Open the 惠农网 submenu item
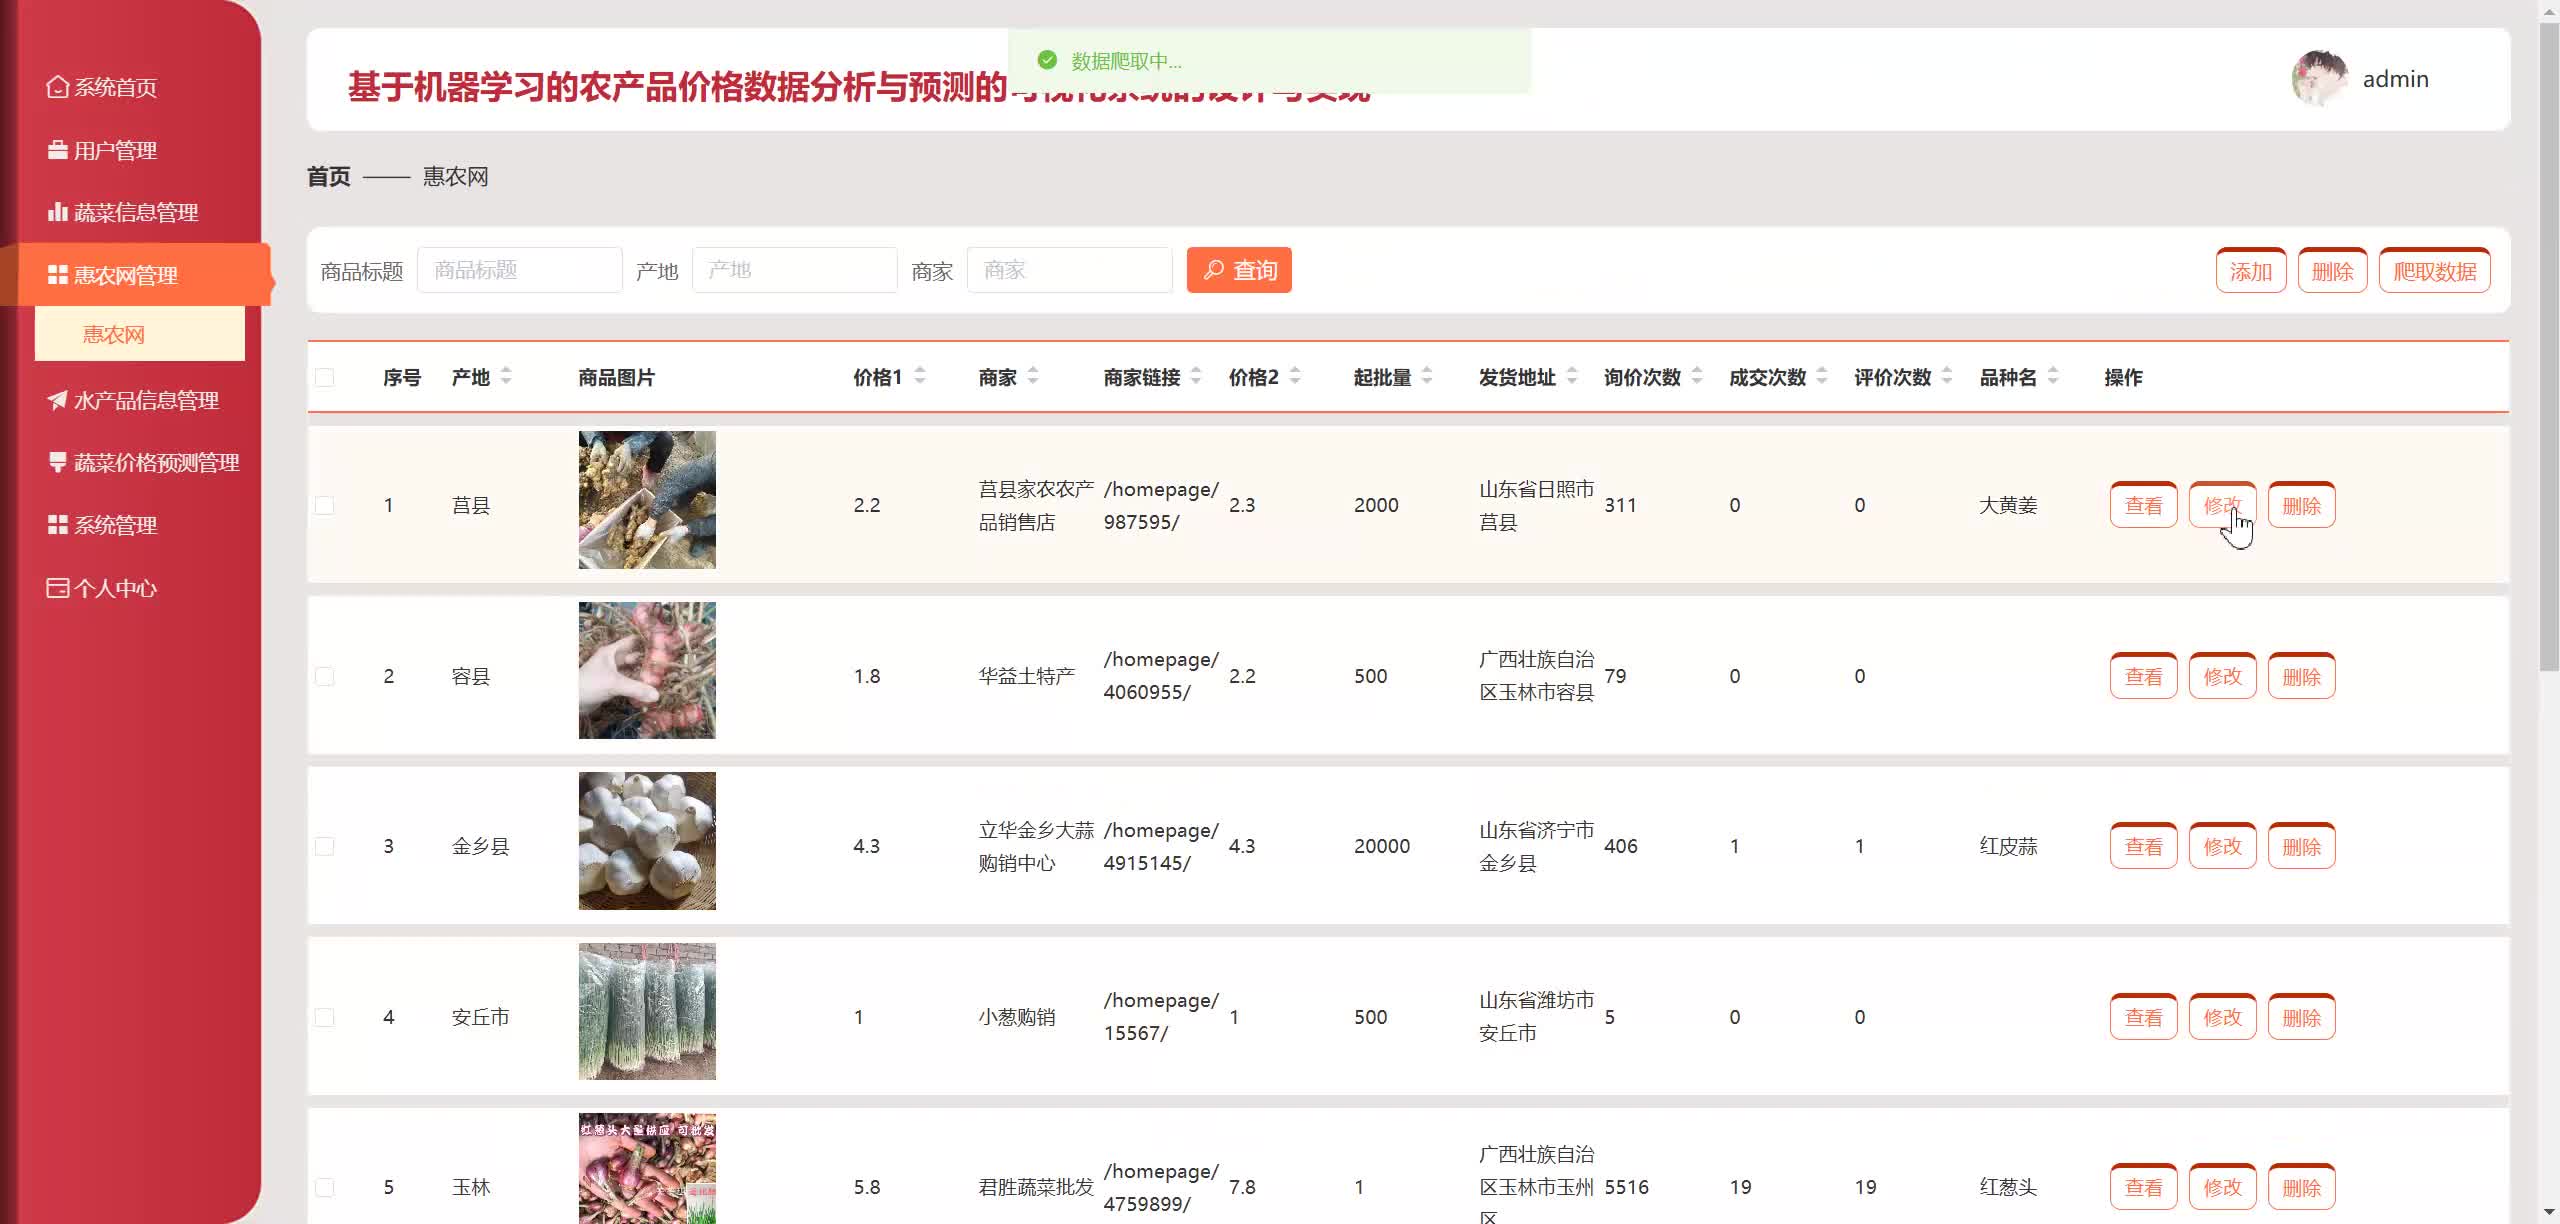Image resolution: width=2560 pixels, height=1224 pixels. pyautogui.click(x=114, y=335)
